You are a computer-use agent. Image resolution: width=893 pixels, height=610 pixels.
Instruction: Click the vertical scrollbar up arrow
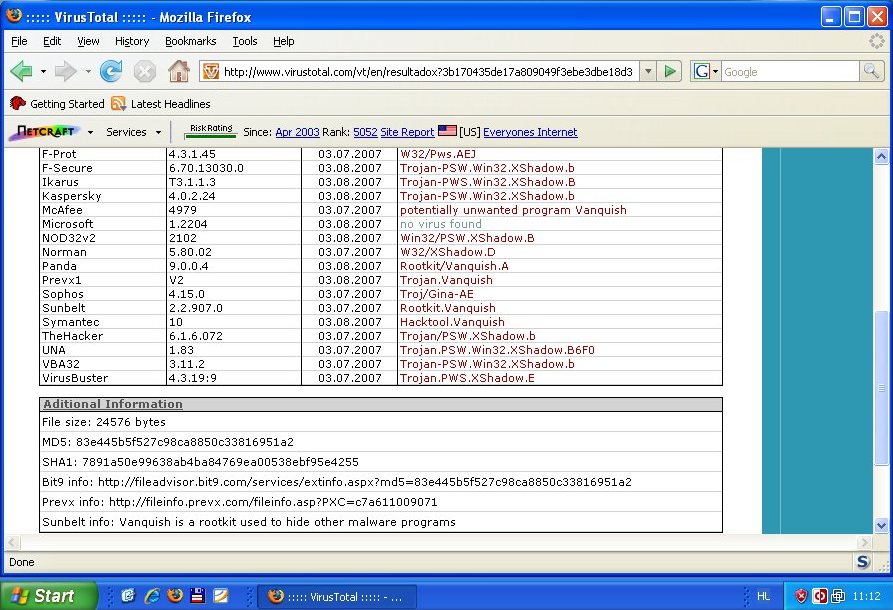point(881,156)
